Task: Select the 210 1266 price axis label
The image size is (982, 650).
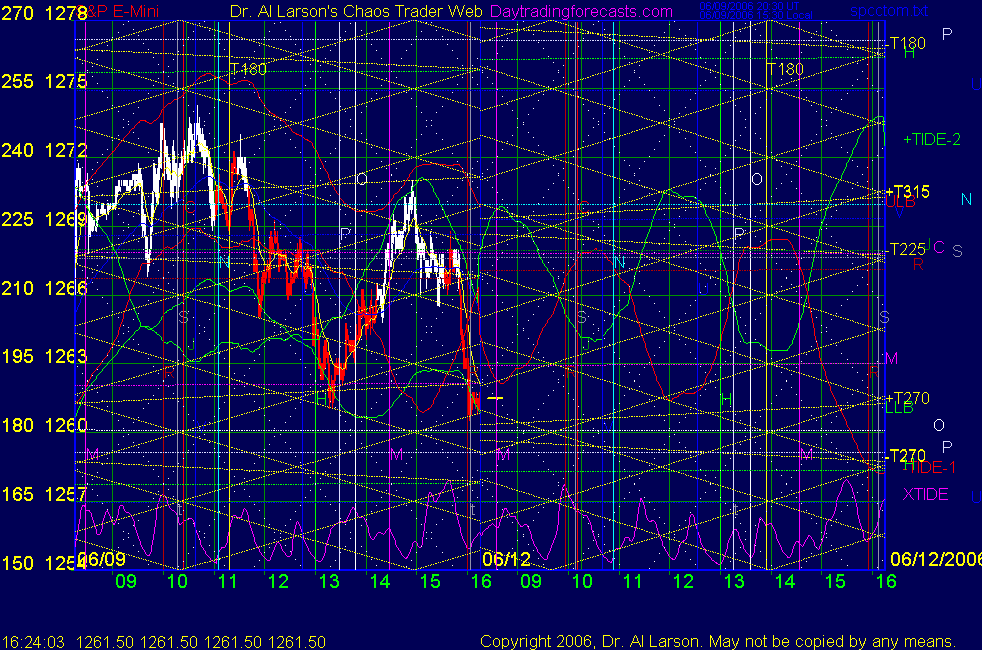Action: pyautogui.click(x=44, y=288)
